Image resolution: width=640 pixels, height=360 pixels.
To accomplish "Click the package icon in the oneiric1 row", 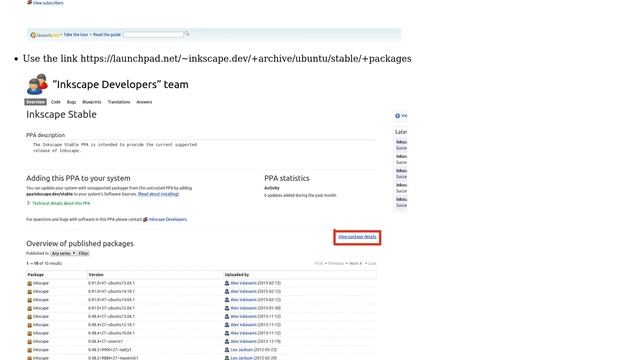I will [x=29, y=342].
